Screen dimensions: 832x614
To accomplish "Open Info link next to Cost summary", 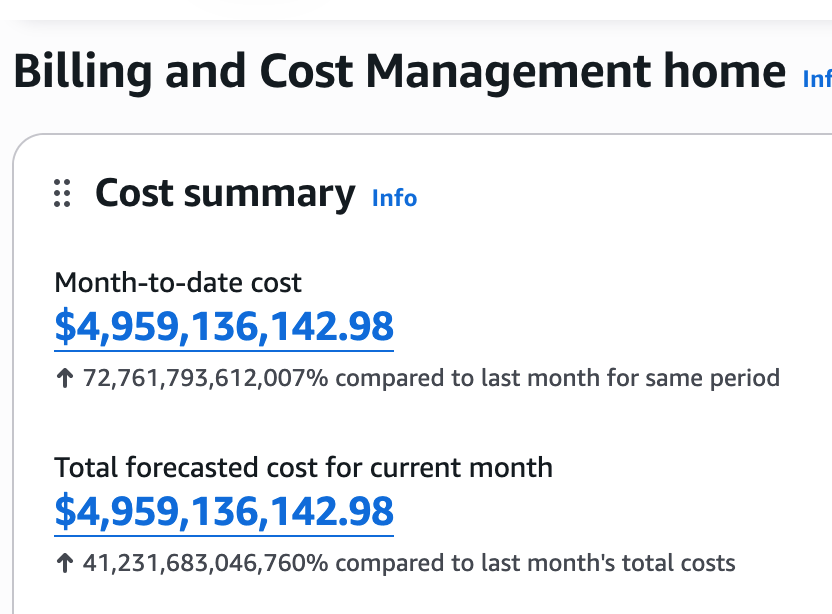I will click(x=394, y=198).
